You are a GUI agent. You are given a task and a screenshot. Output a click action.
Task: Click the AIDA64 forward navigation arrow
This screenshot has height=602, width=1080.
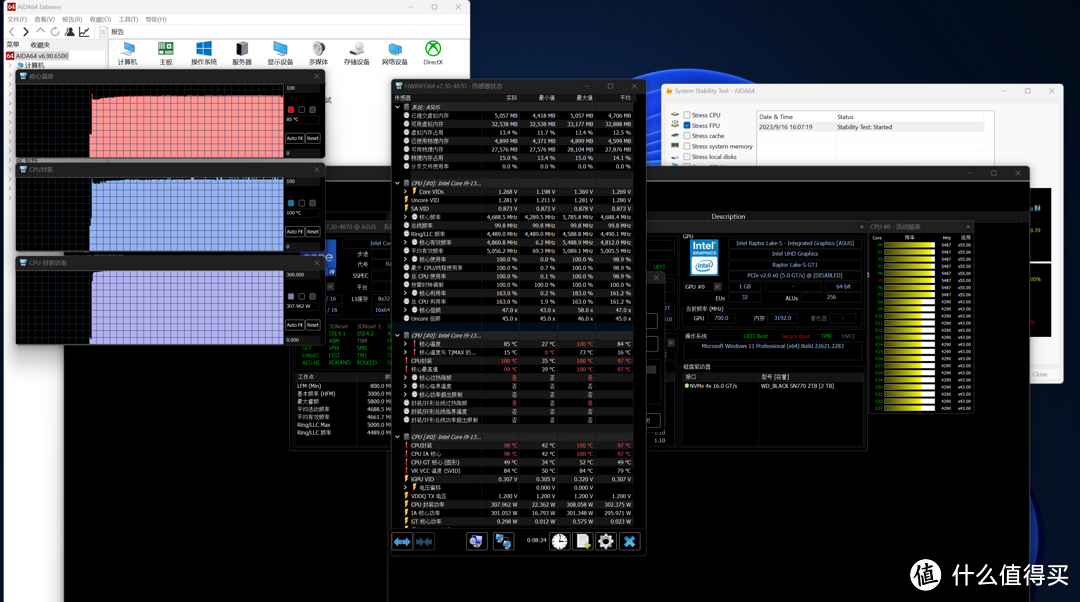click(25, 32)
